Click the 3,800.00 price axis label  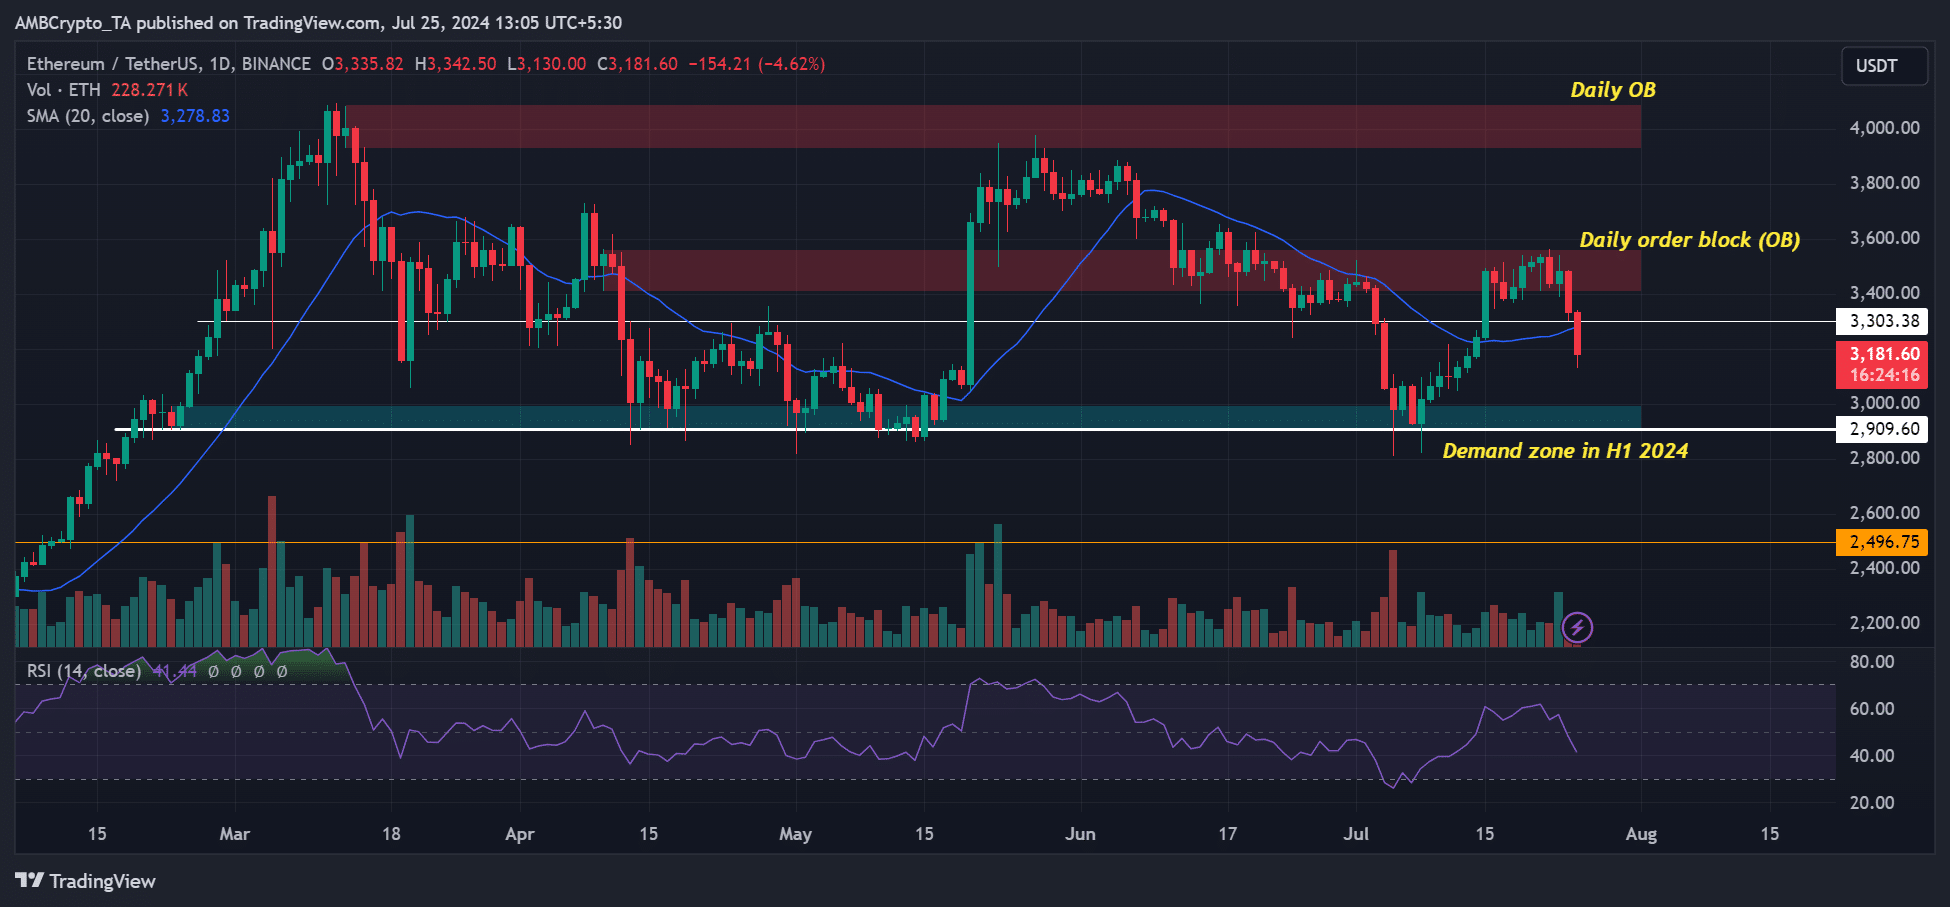point(1884,183)
